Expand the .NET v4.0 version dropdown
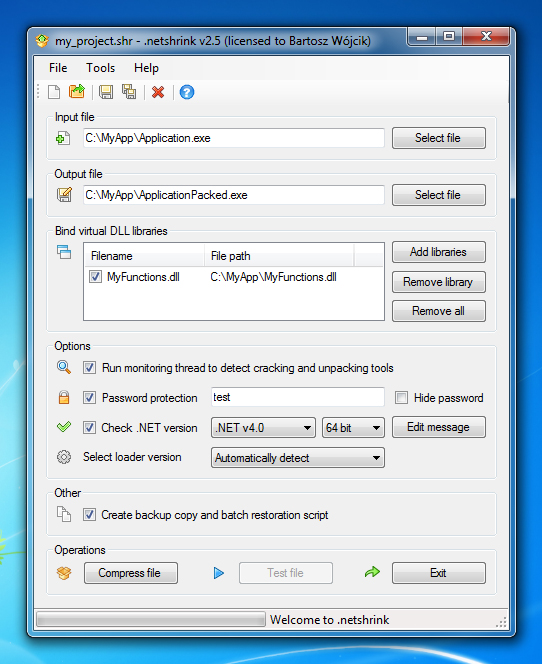This screenshot has height=664, width=542. tap(263, 428)
